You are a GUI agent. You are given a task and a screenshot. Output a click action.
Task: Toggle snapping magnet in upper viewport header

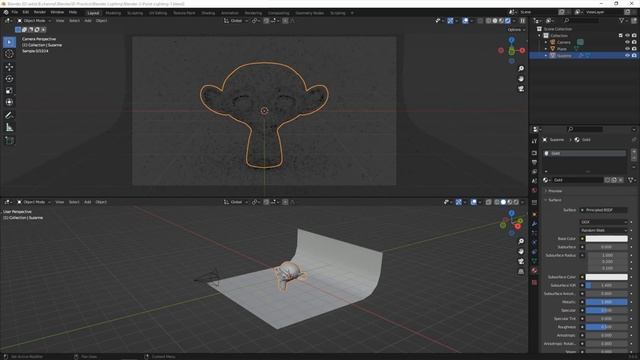pos(266,20)
